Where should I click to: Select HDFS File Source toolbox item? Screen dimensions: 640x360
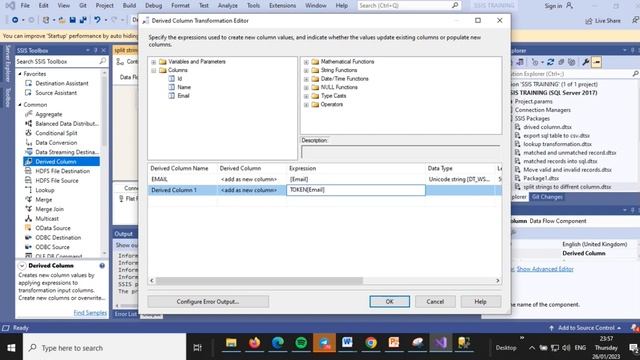click(x=52, y=180)
